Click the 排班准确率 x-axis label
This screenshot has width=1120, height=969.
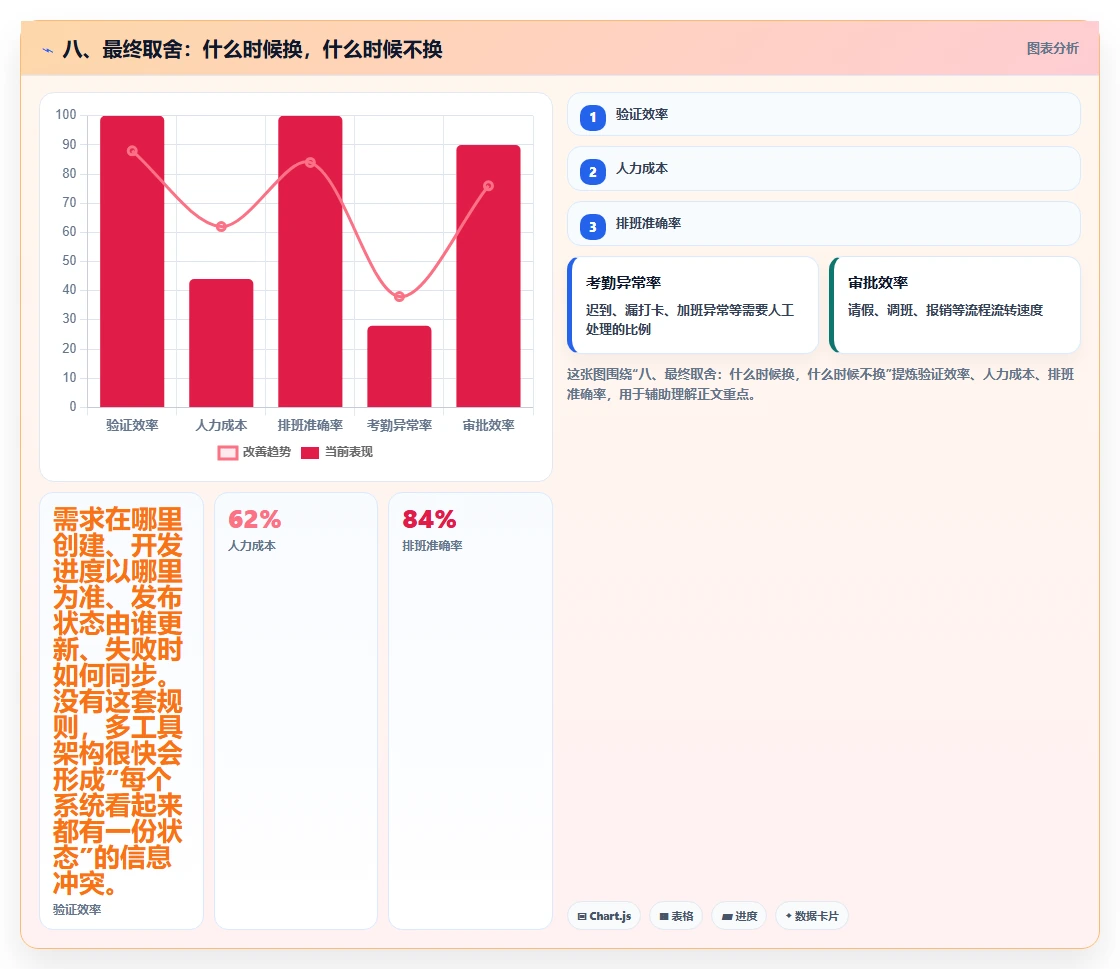click(x=310, y=426)
